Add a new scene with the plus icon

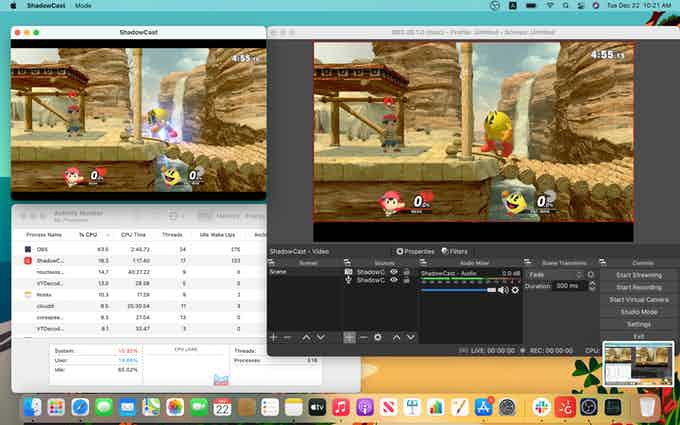274,337
